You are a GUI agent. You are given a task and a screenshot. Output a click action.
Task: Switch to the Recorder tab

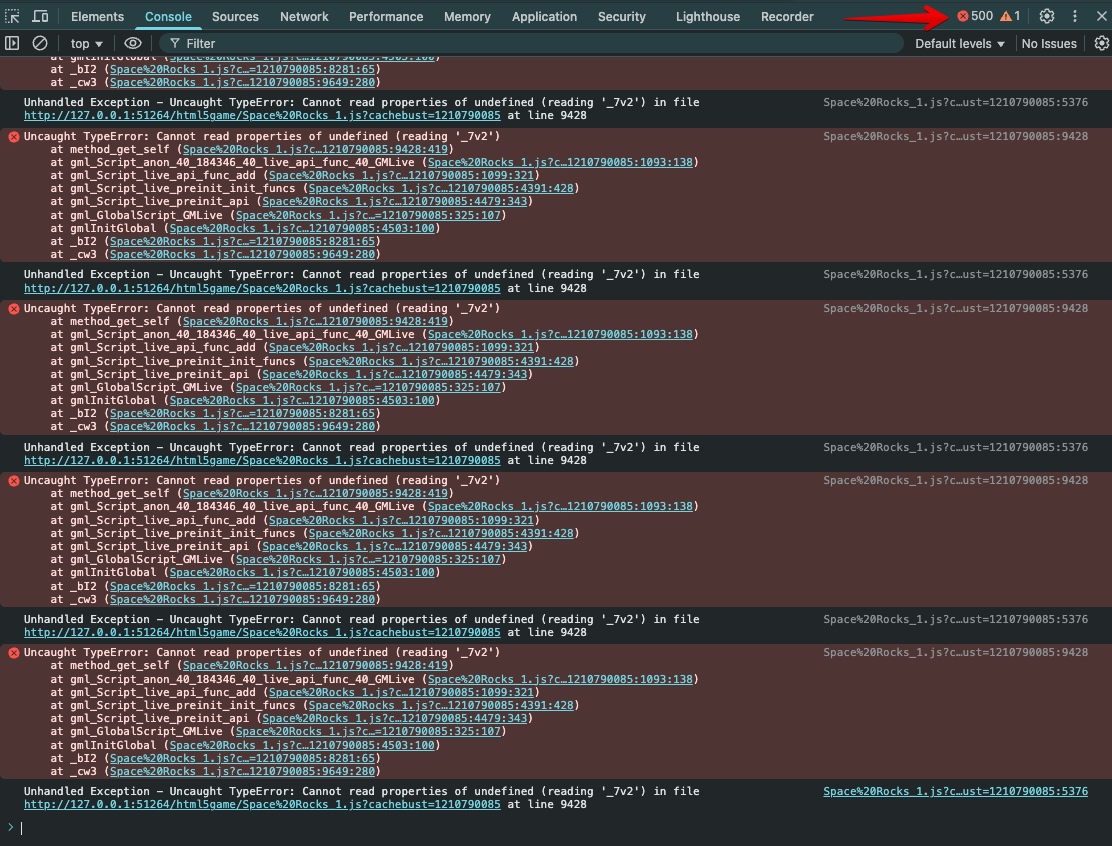[786, 16]
